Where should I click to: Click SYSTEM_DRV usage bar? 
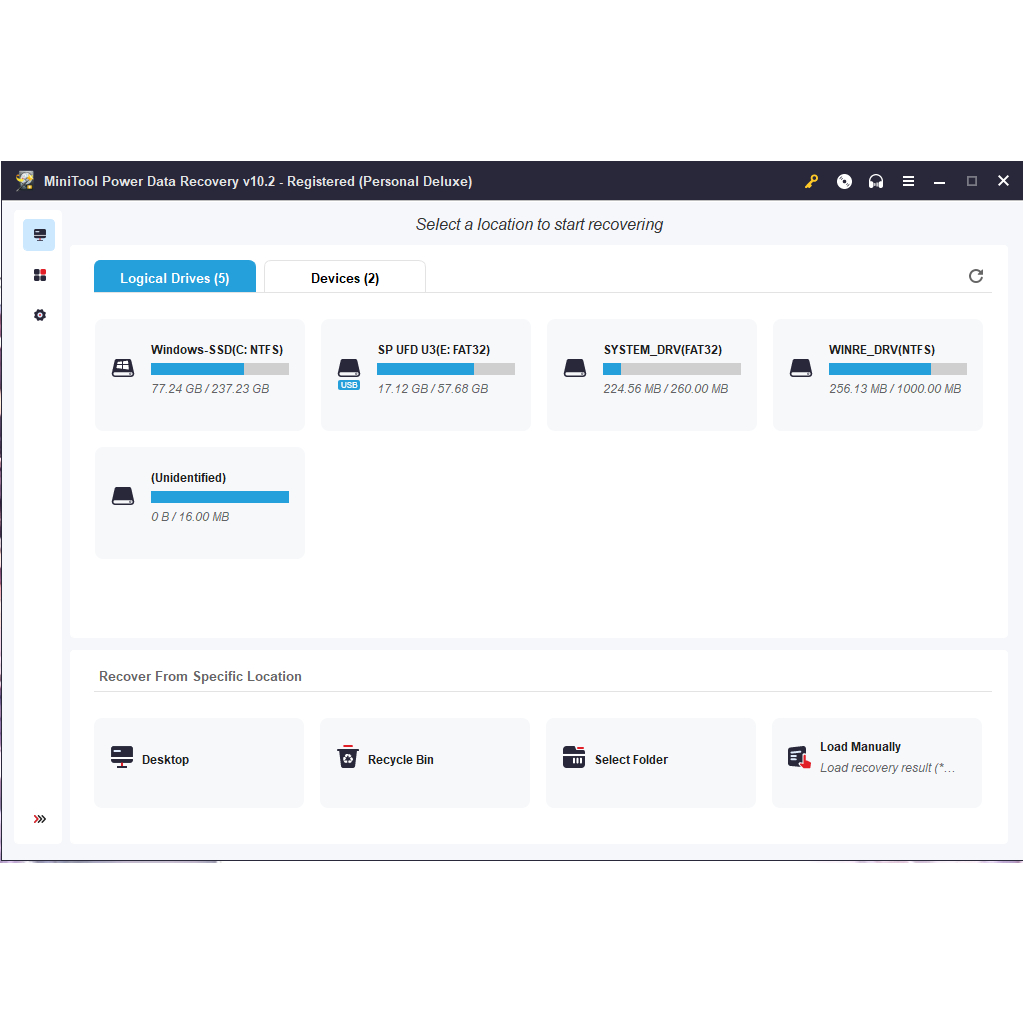point(672,369)
